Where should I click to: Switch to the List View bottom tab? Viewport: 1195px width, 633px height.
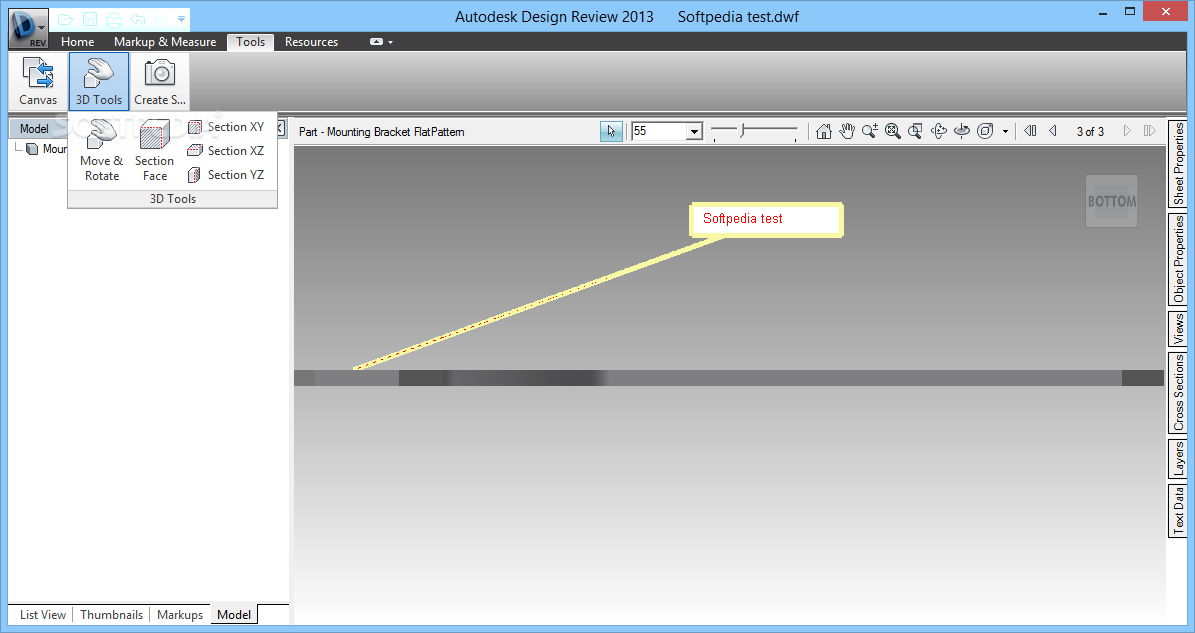43,615
